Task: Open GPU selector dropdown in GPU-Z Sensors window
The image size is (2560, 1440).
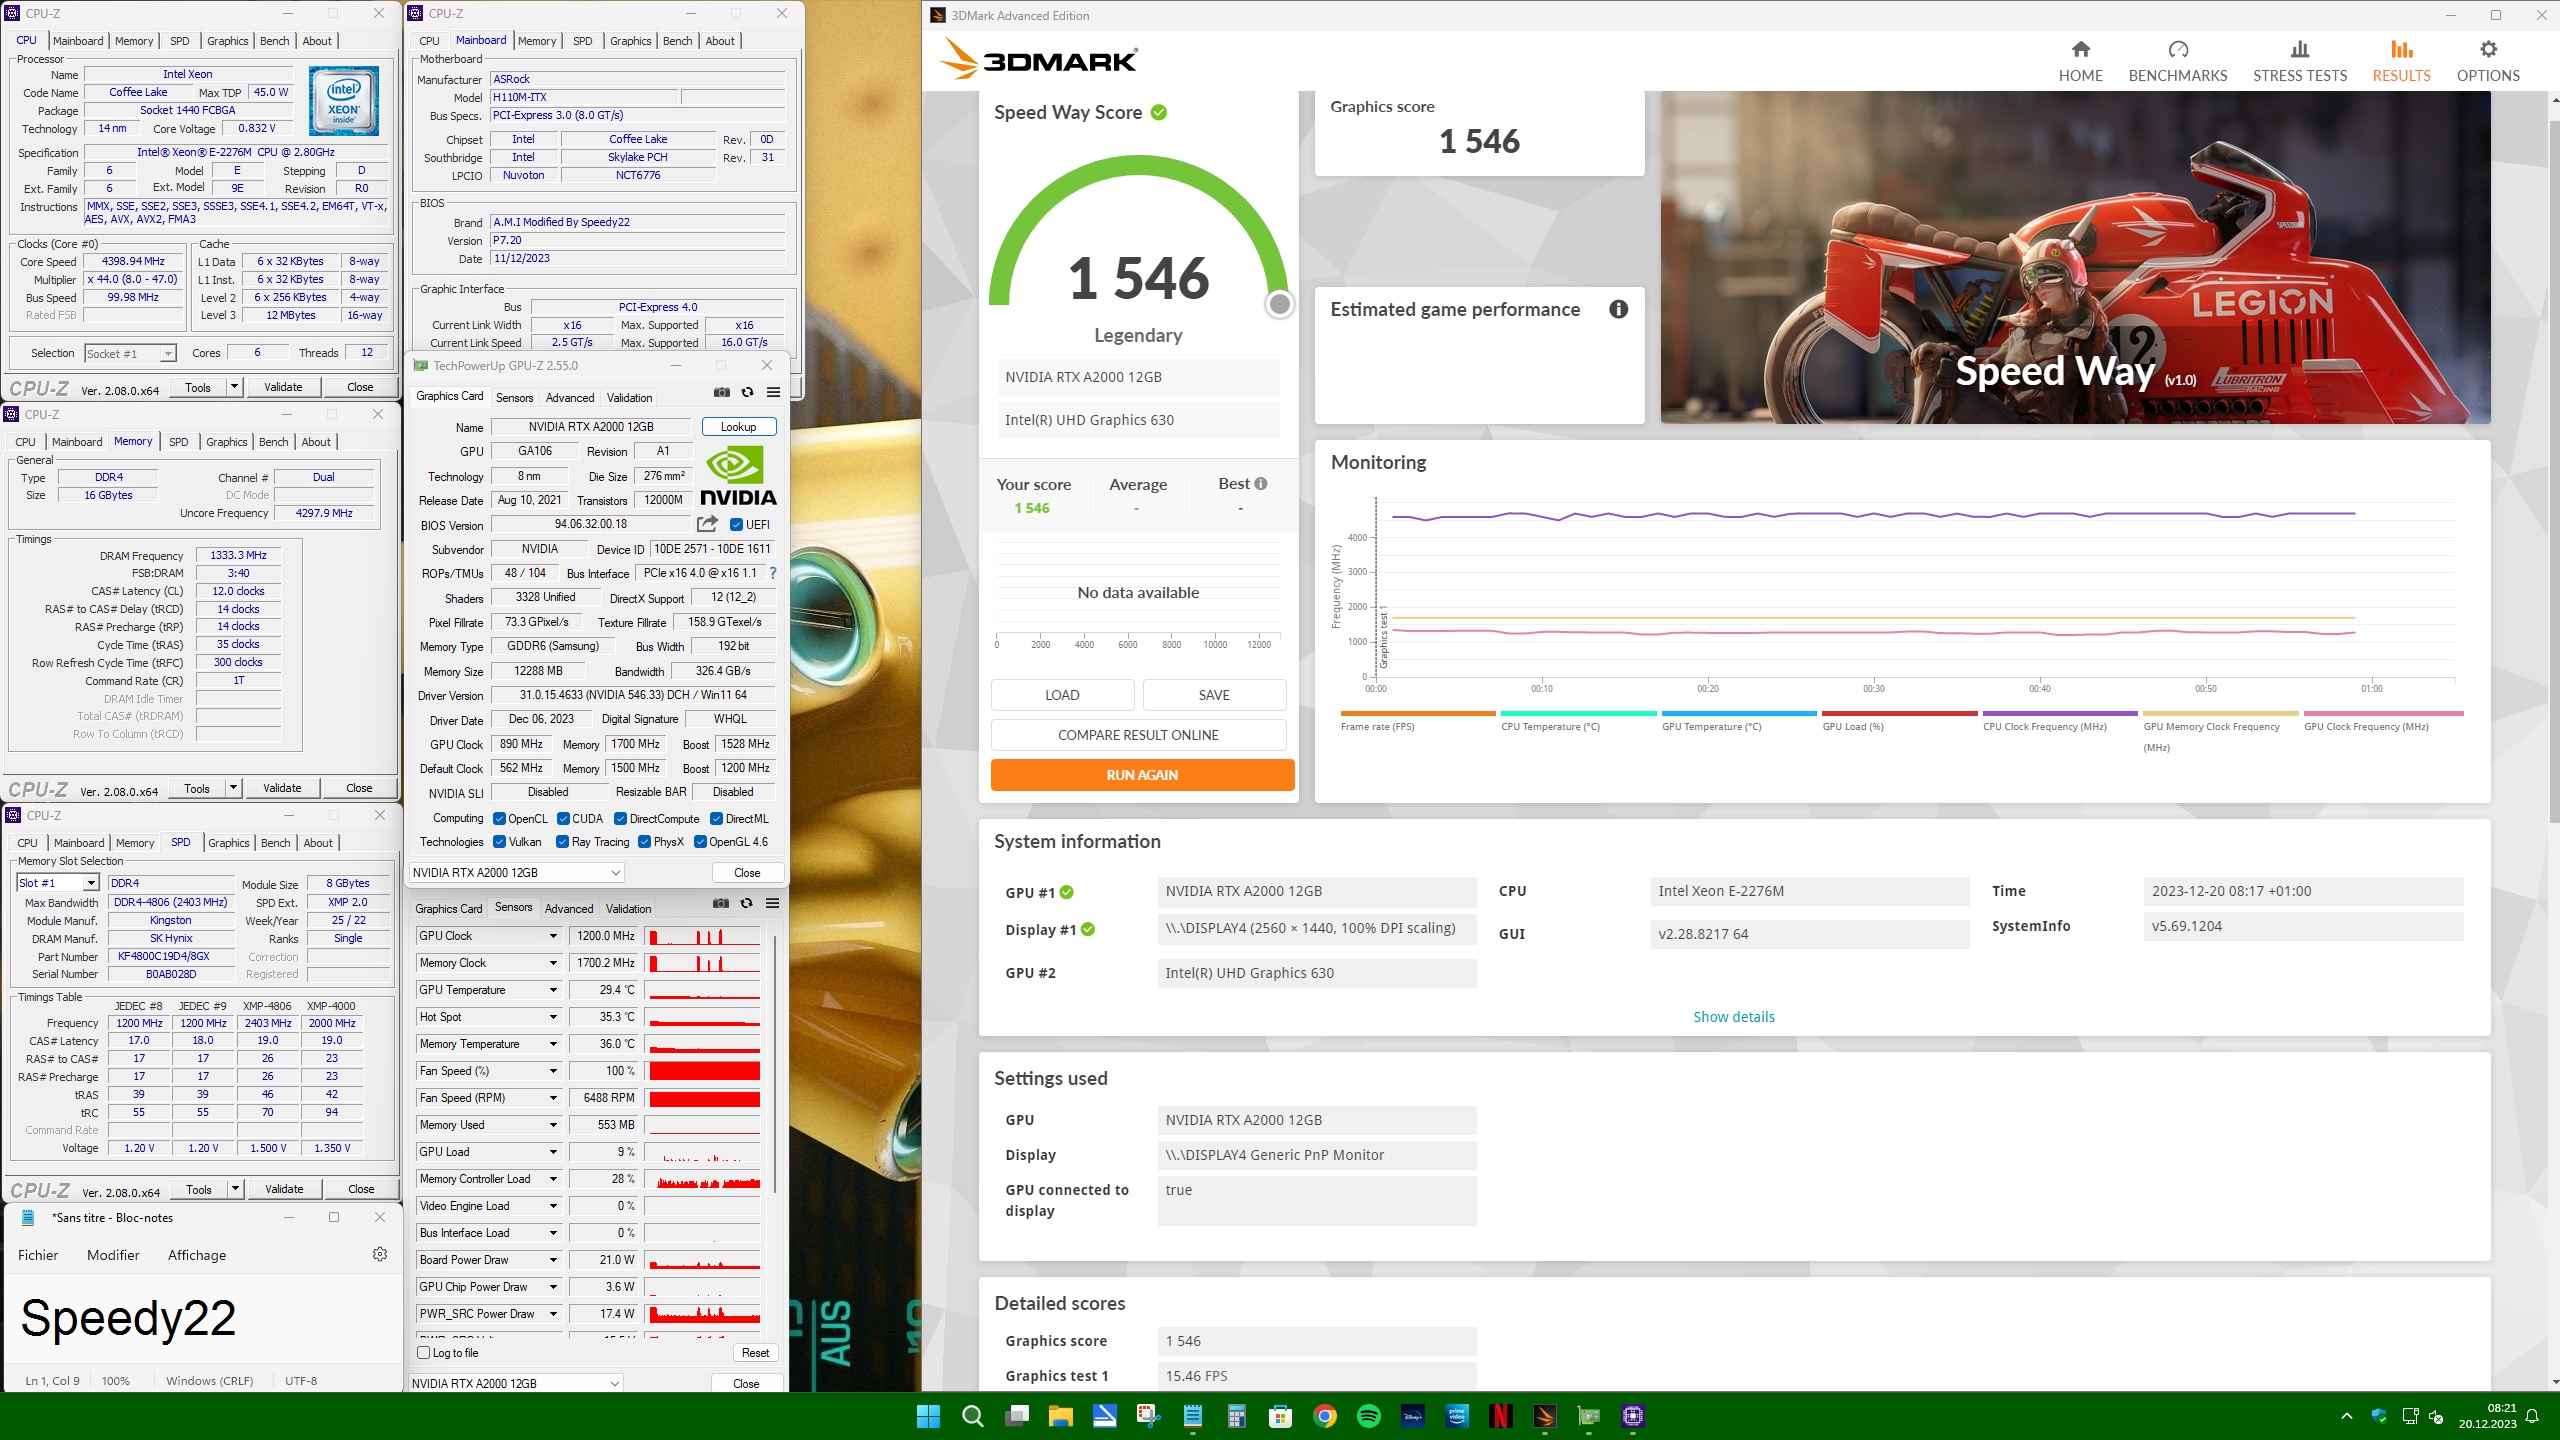Action: click(517, 1384)
